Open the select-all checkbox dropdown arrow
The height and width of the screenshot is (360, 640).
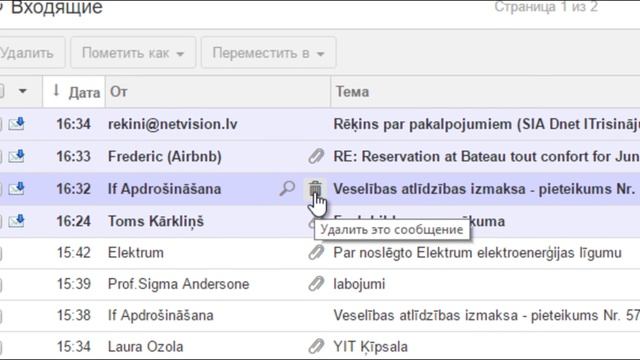pyautogui.click(x=22, y=91)
